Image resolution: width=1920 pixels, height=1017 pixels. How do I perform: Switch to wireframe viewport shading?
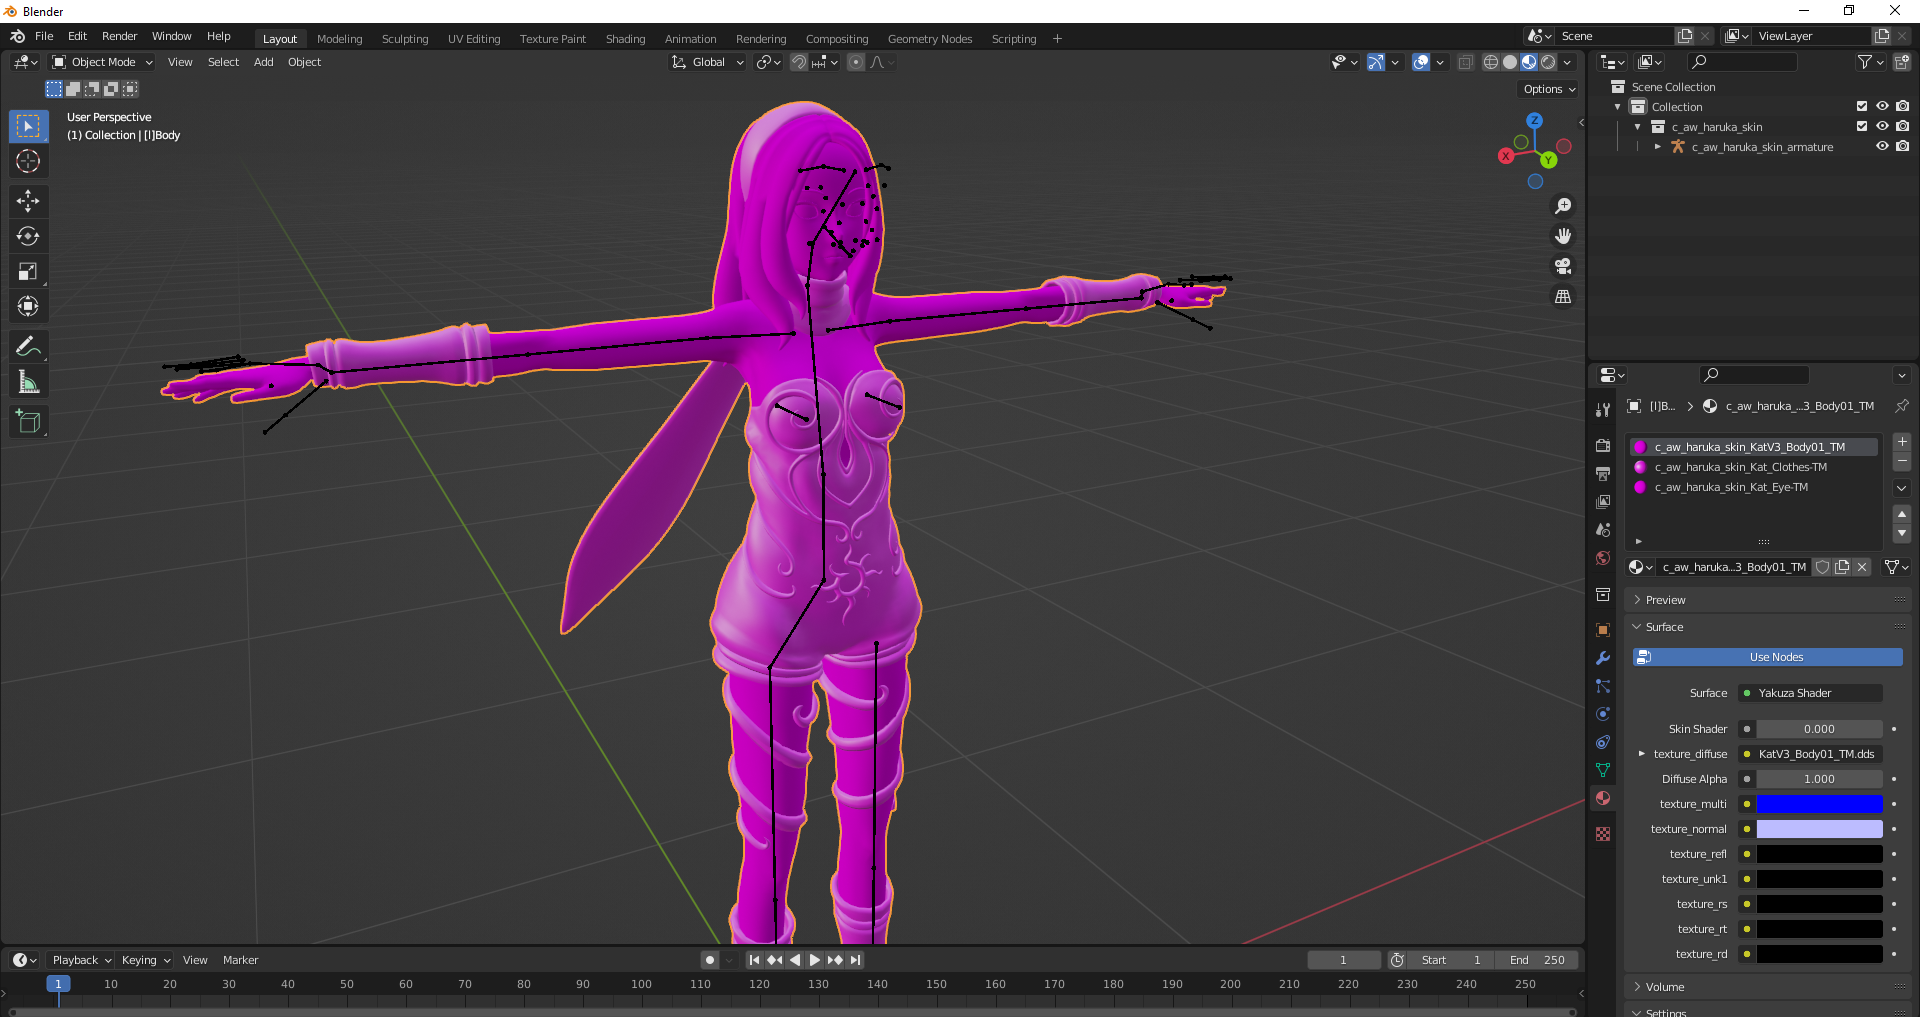(1490, 62)
